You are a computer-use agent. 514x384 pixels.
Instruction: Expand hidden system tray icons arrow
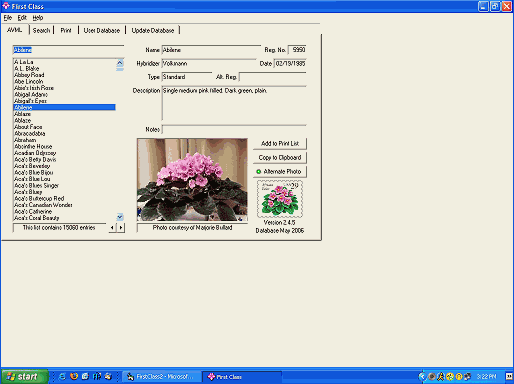tap(422, 377)
